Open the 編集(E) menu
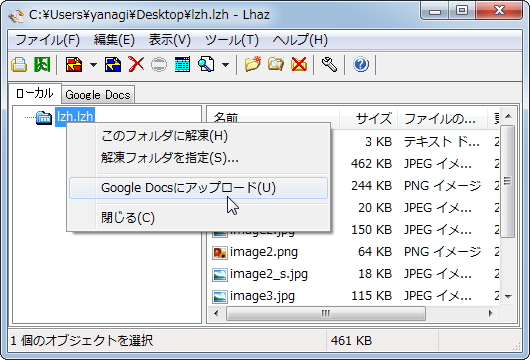 tap(114, 40)
